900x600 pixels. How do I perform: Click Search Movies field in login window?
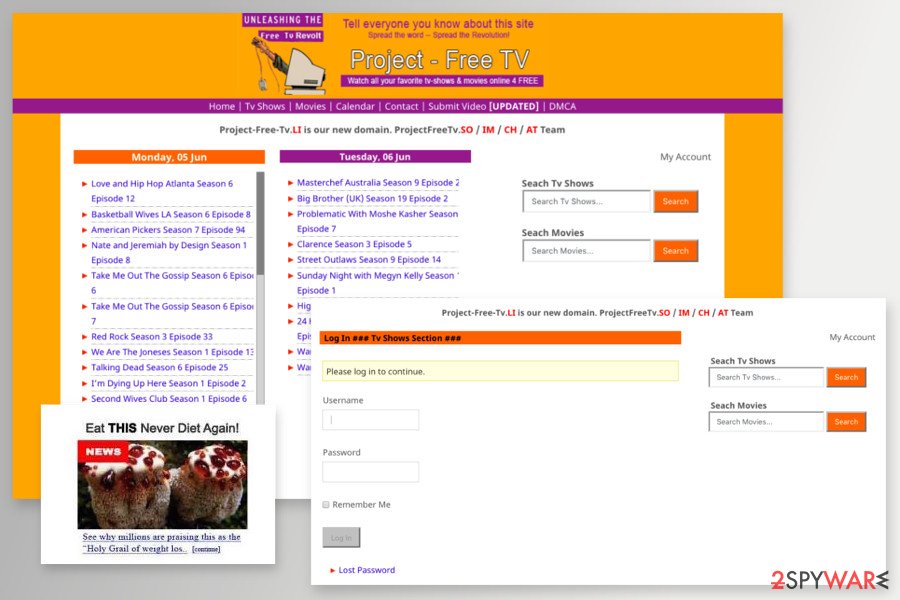point(767,422)
